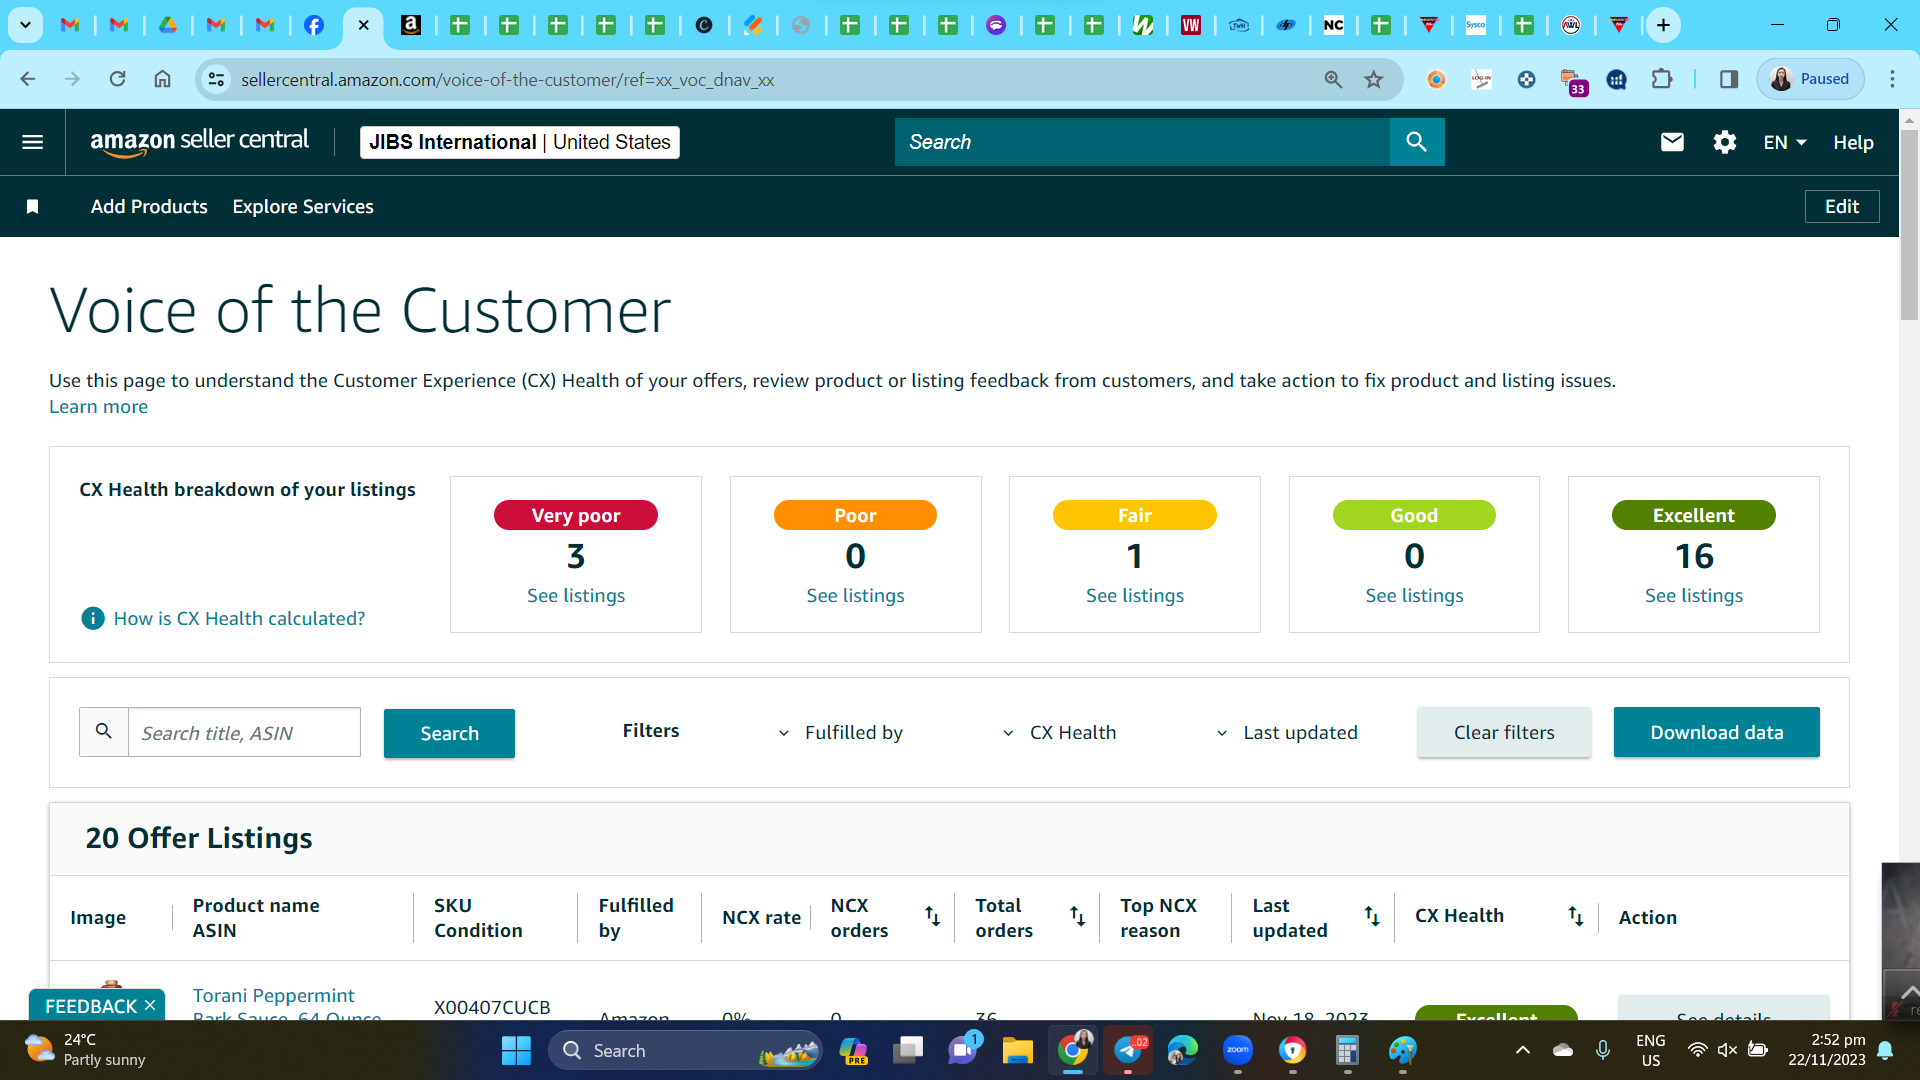
Task: Open the Chrome three-dot menu
Action: point(1892,79)
